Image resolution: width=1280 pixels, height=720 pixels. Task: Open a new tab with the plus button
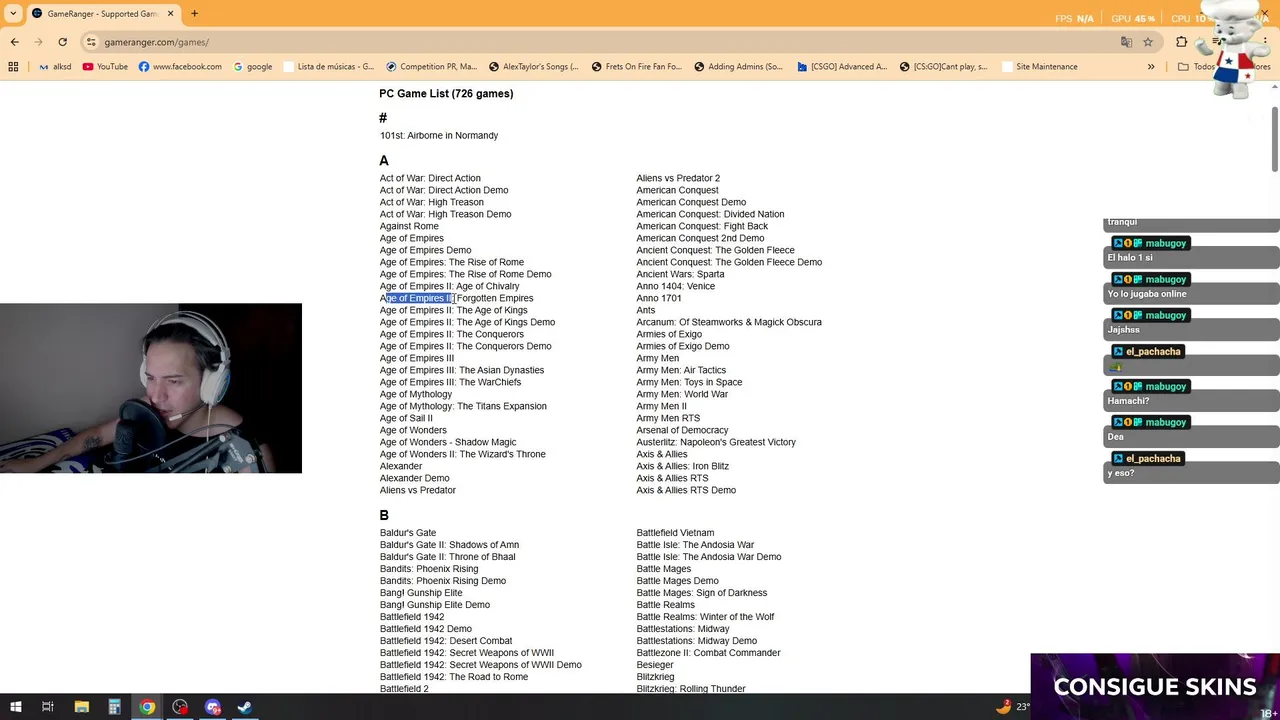pyautogui.click(x=194, y=14)
